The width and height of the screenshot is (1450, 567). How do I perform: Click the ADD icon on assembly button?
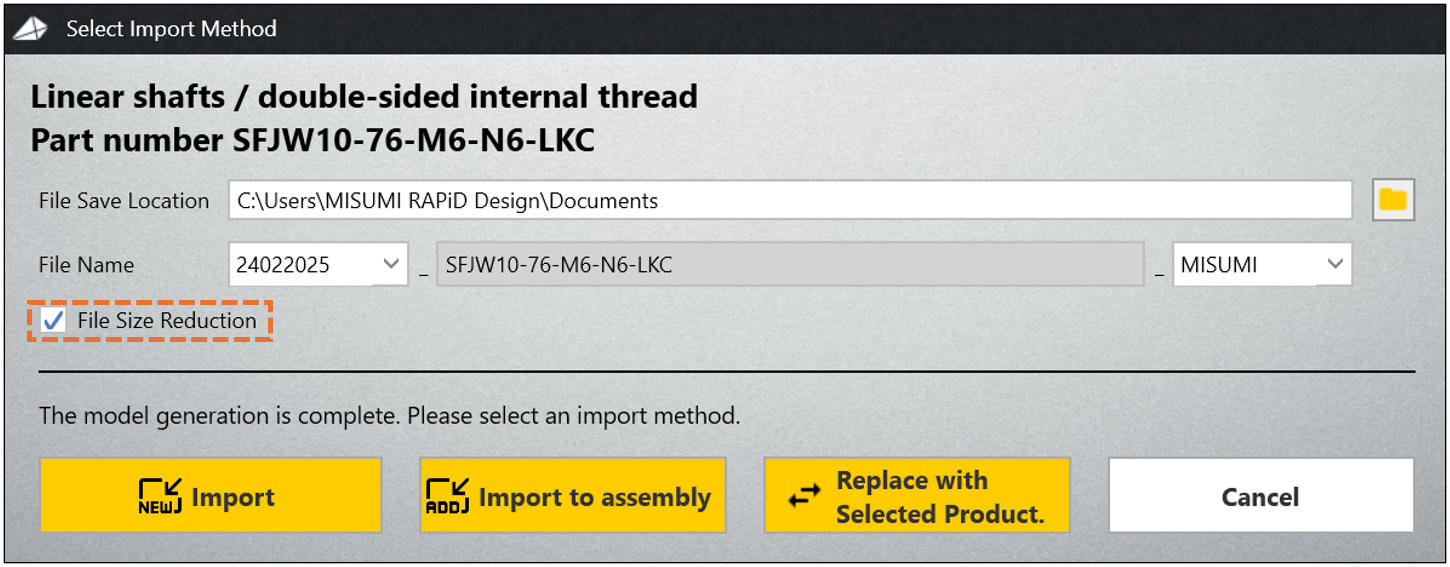(x=447, y=496)
